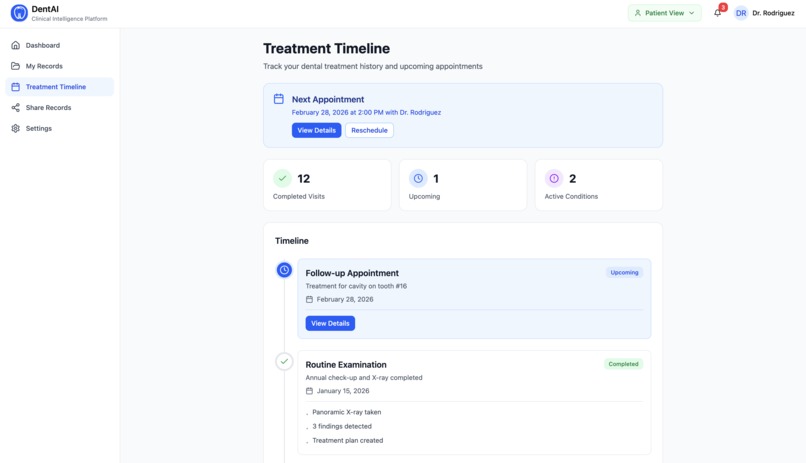Click the Treatment Timeline page heading
The height and width of the screenshot is (463, 806).
pos(326,48)
